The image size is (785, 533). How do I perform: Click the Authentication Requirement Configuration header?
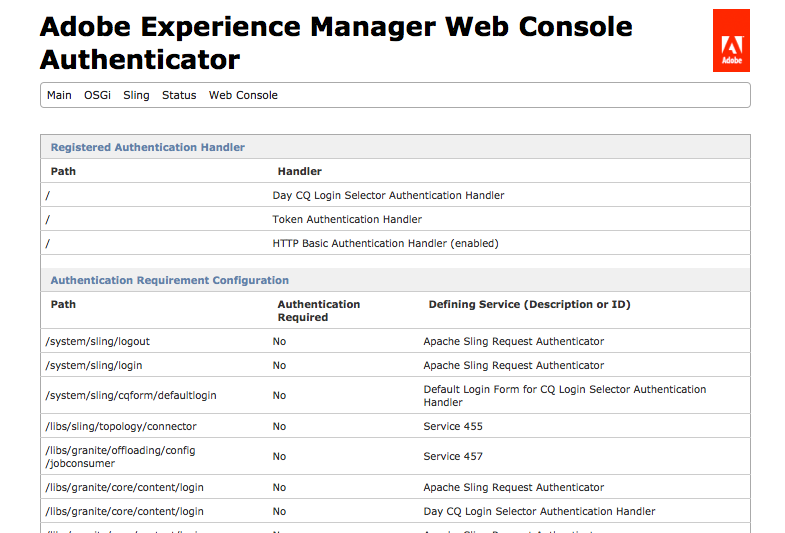(170, 280)
